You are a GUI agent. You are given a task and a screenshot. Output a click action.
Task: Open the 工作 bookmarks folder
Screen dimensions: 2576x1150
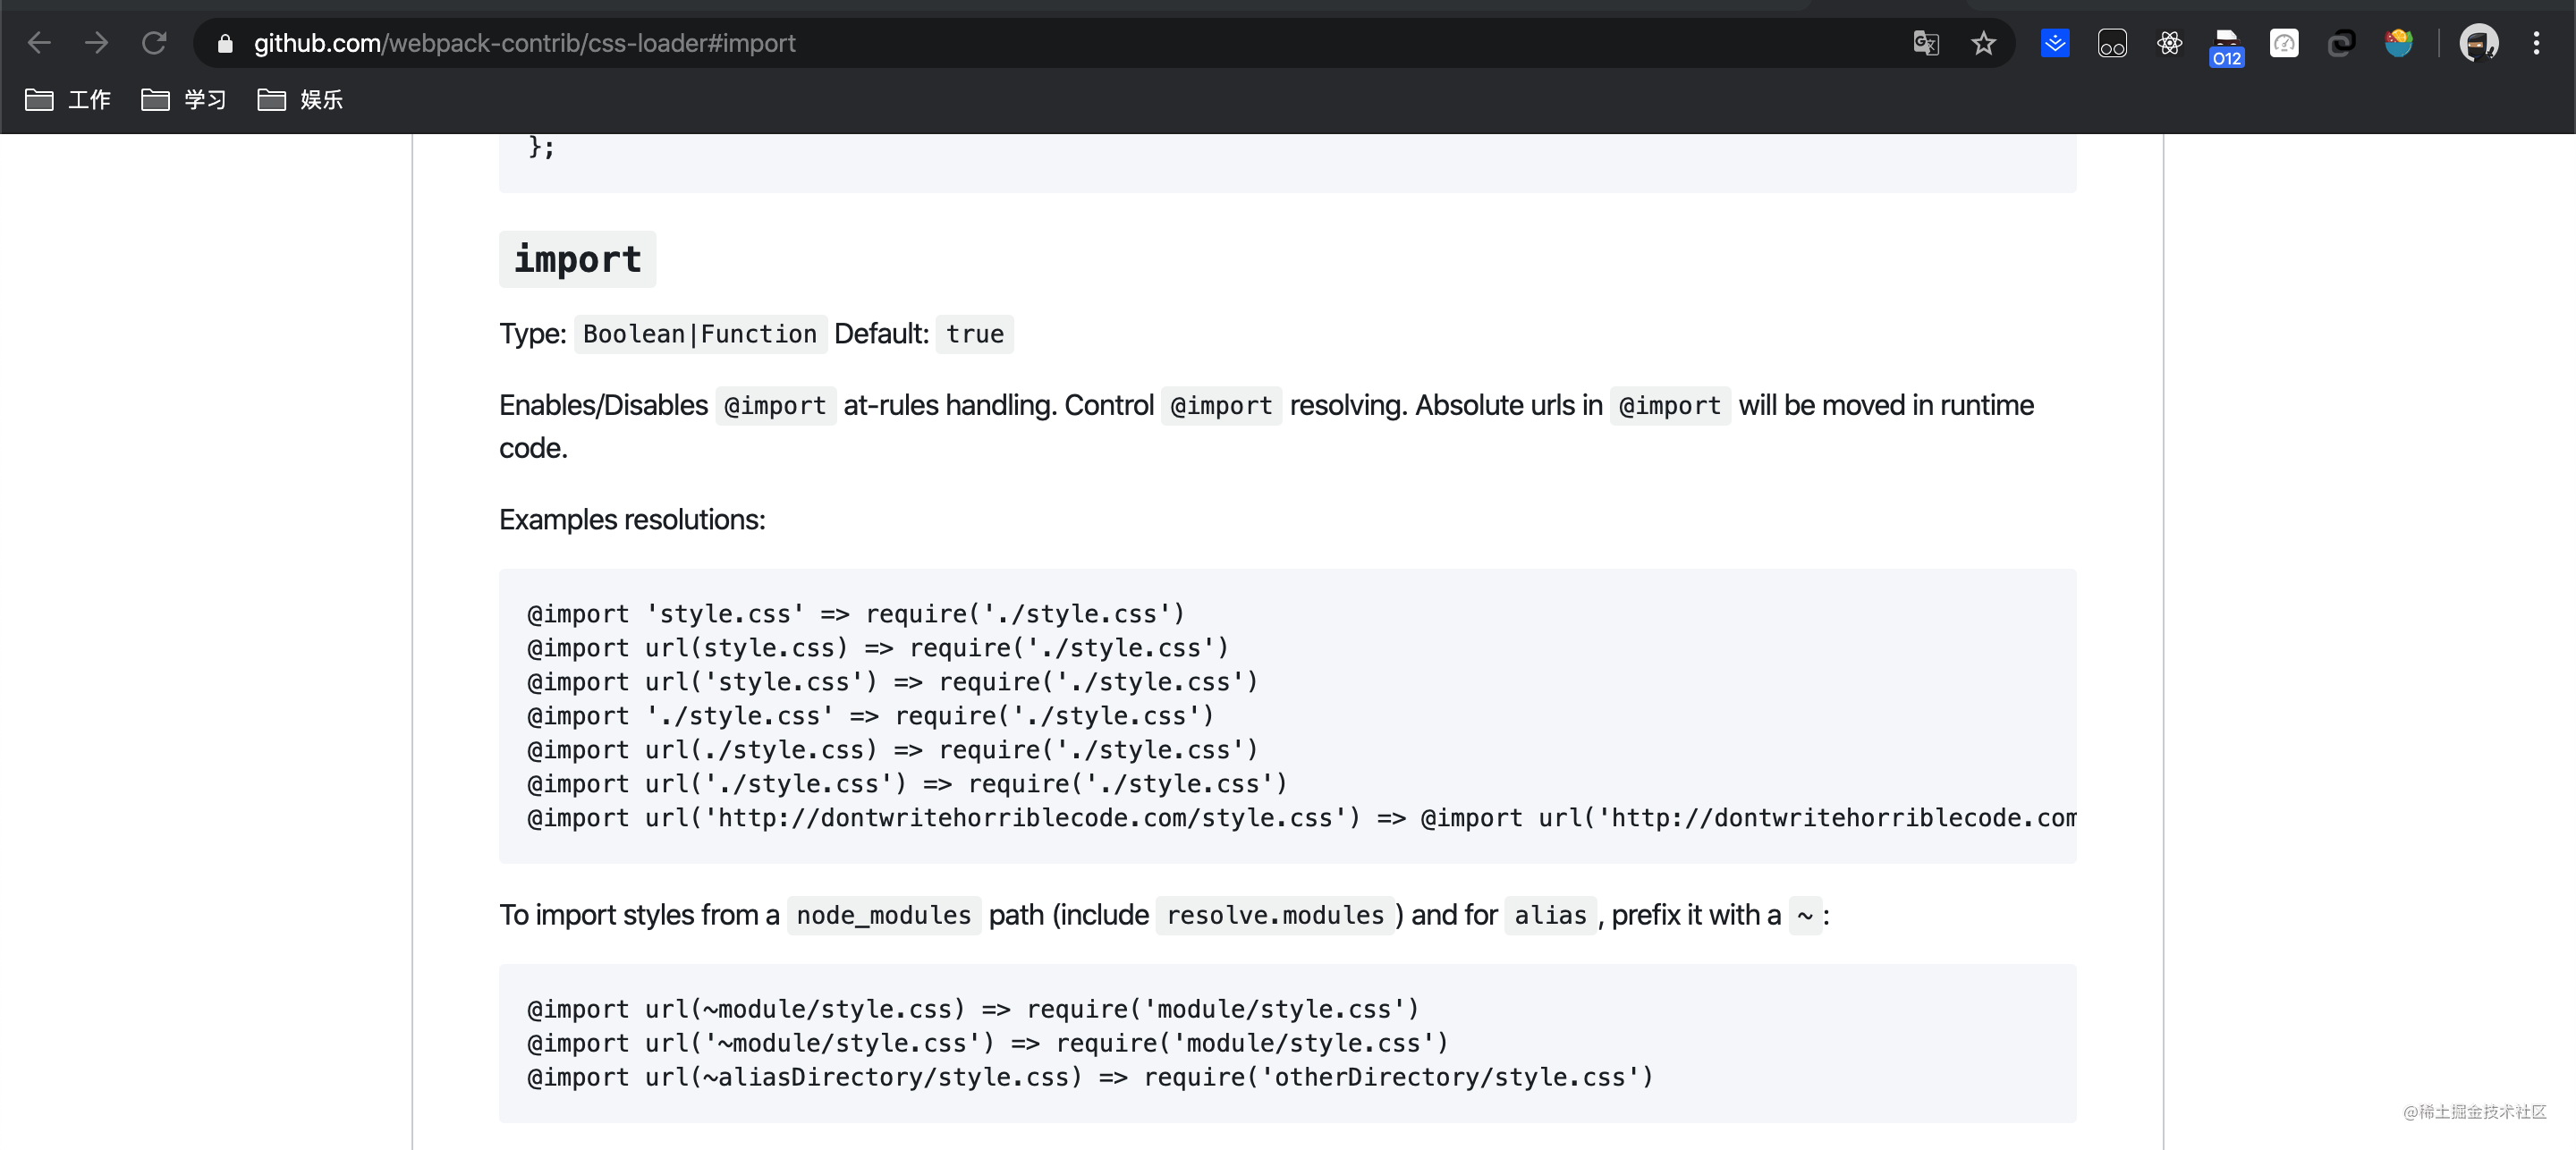click(68, 99)
